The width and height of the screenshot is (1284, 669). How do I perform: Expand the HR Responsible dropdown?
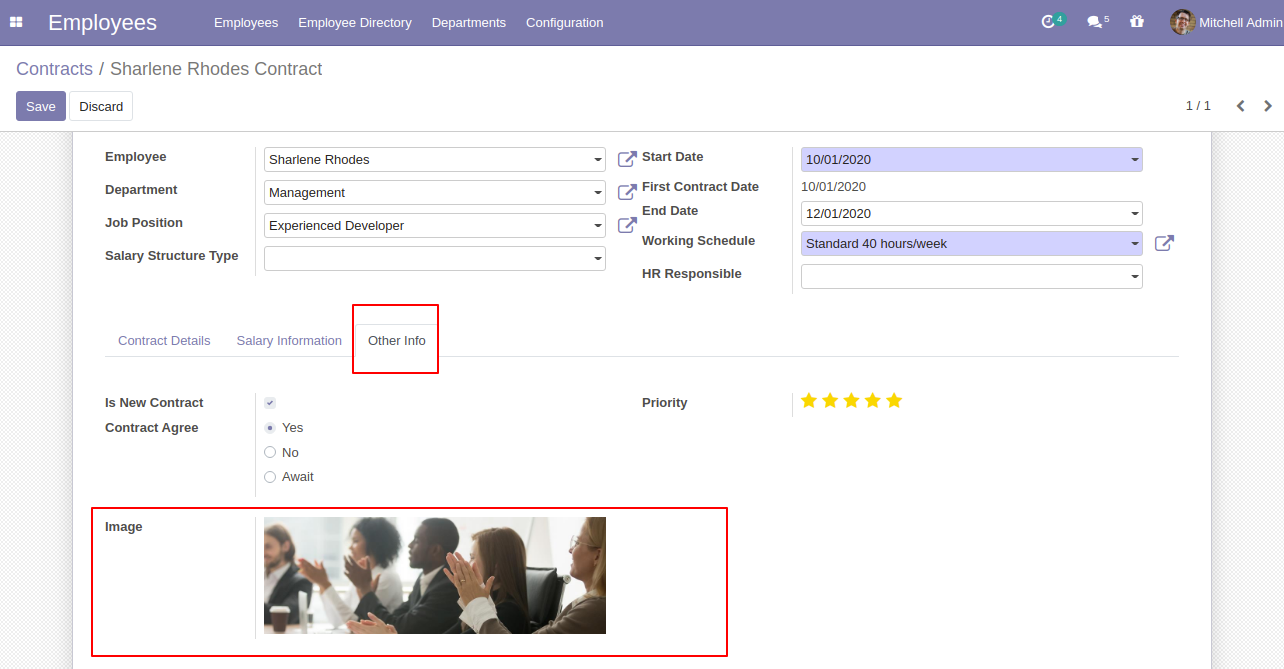[1135, 277]
